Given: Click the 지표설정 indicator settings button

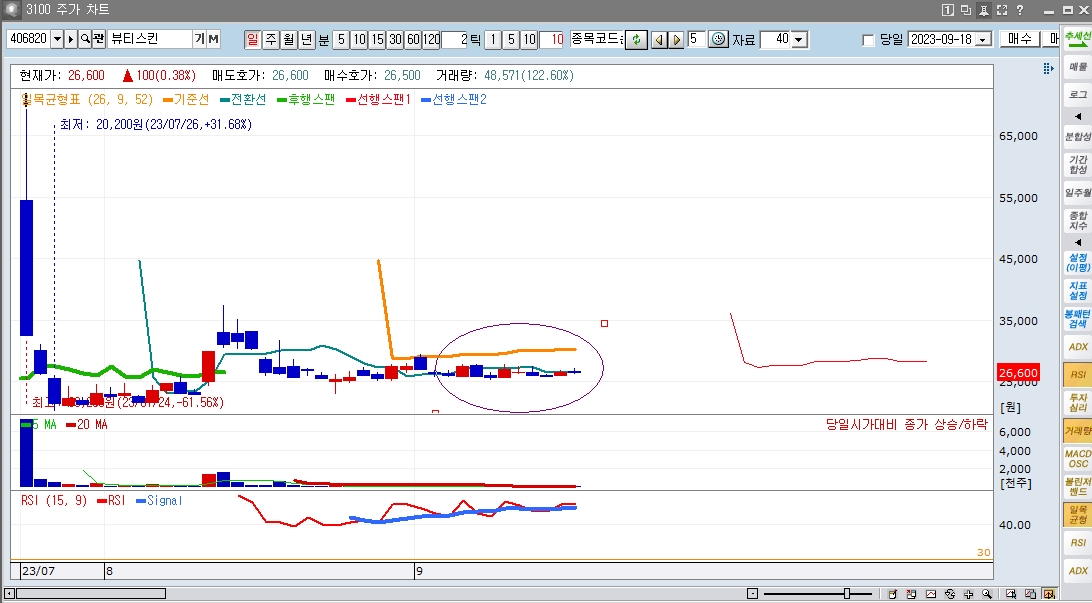Looking at the screenshot, I should [x=1078, y=291].
